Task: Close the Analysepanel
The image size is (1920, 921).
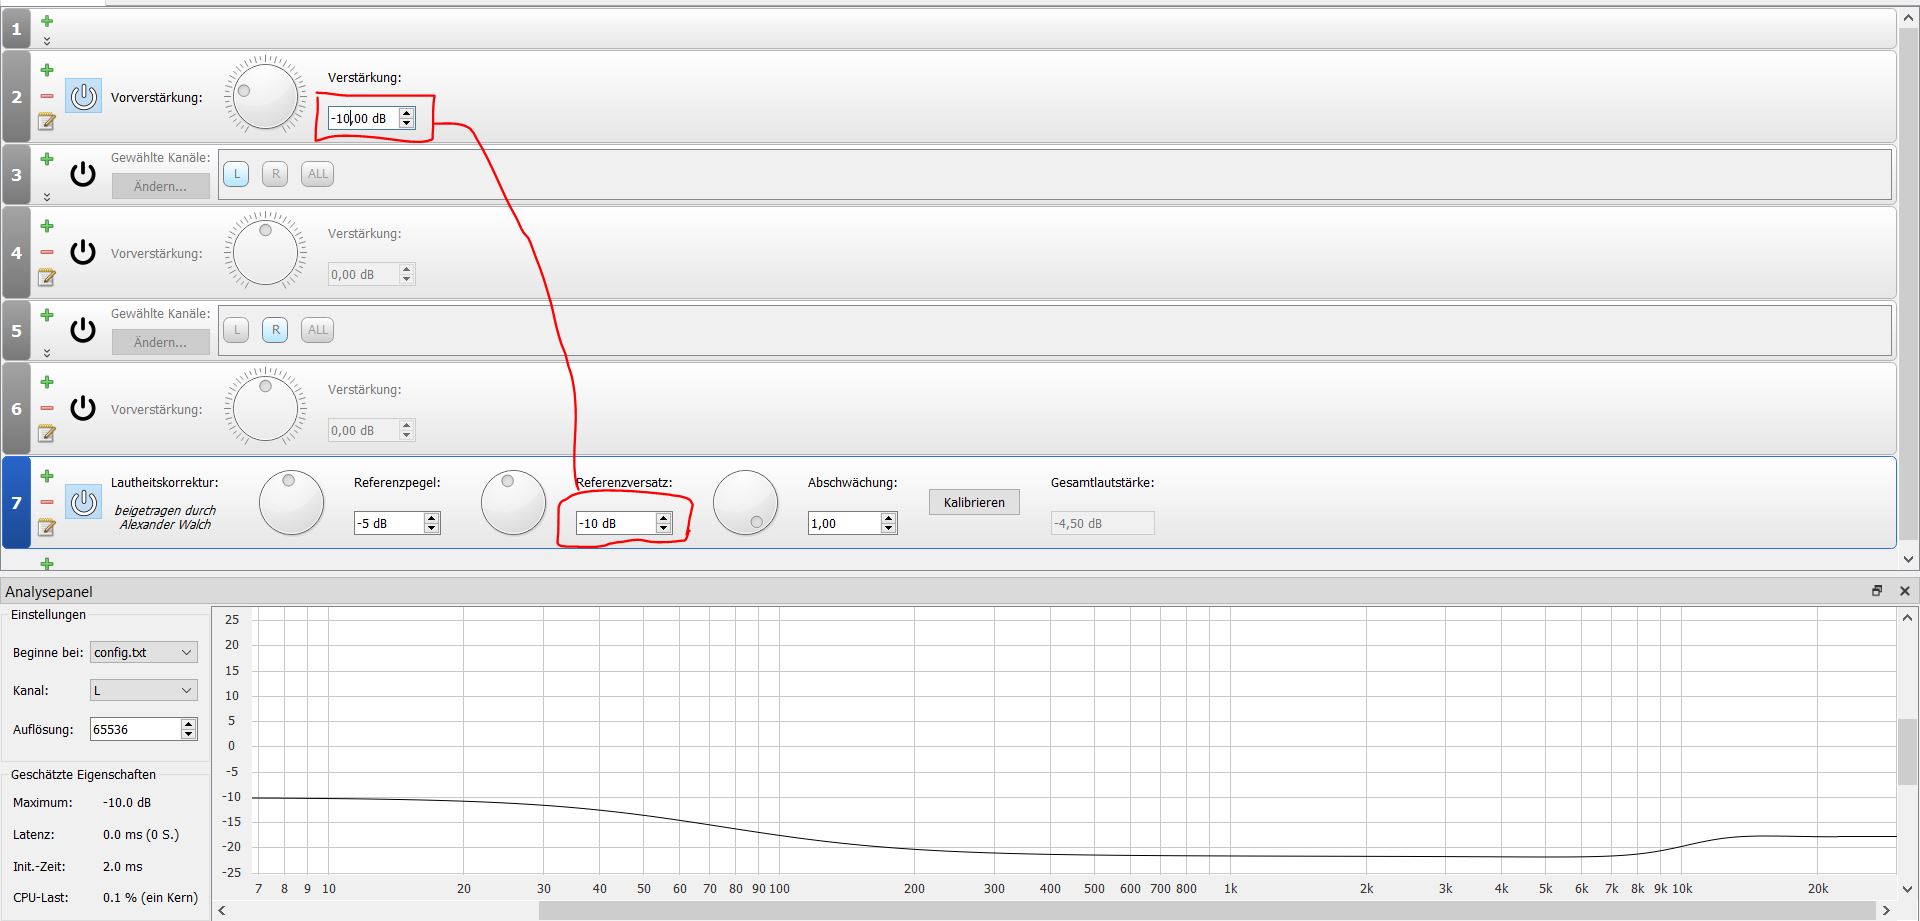Action: [1905, 591]
